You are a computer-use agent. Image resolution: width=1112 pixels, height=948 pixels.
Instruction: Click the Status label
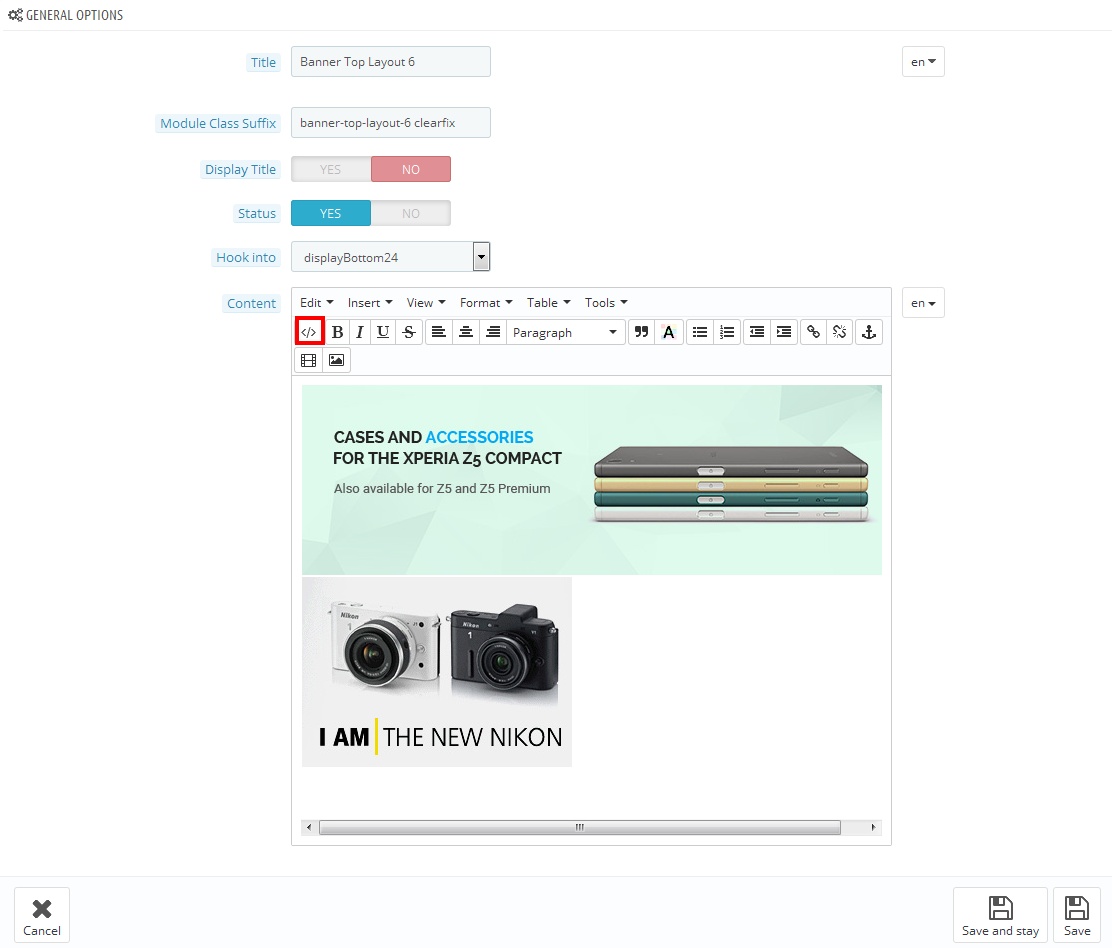point(256,213)
